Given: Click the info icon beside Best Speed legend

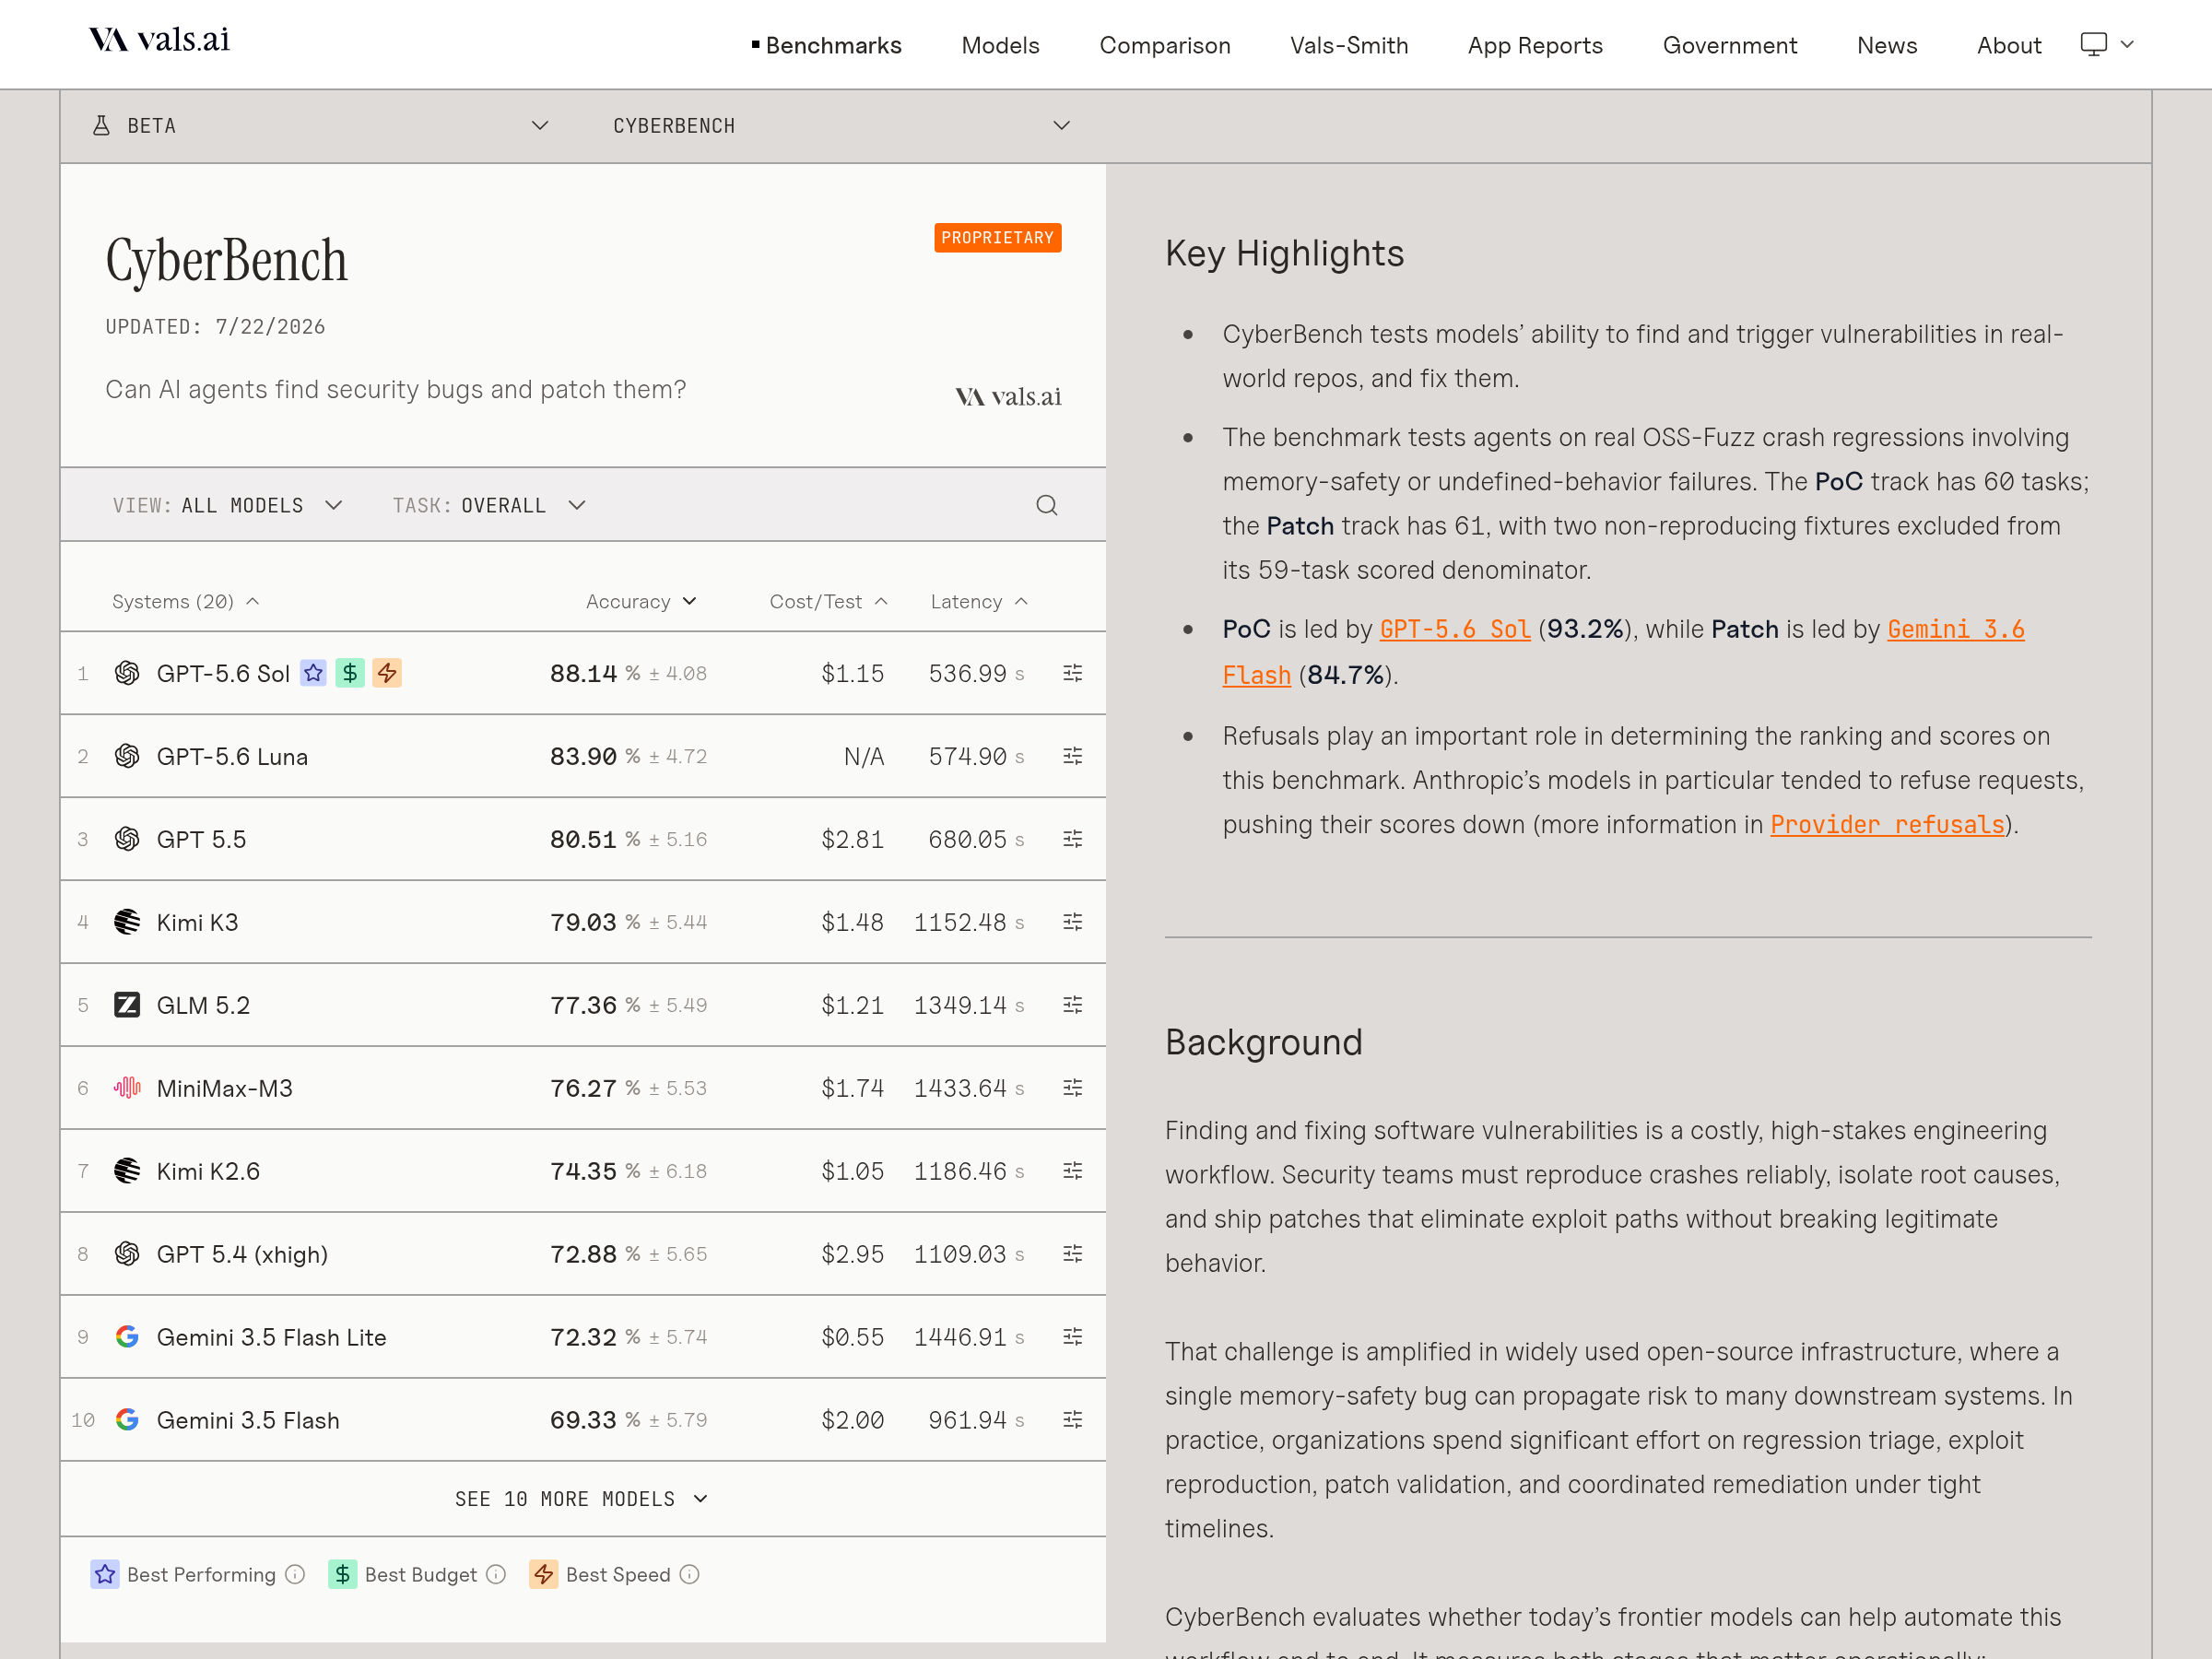Looking at the screenshot, I should click(689, 1574).
